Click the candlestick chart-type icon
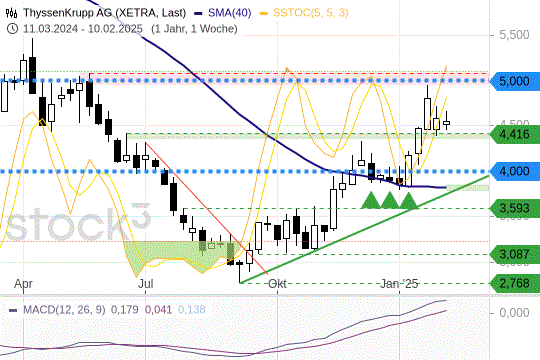 (x=11, y=13)
